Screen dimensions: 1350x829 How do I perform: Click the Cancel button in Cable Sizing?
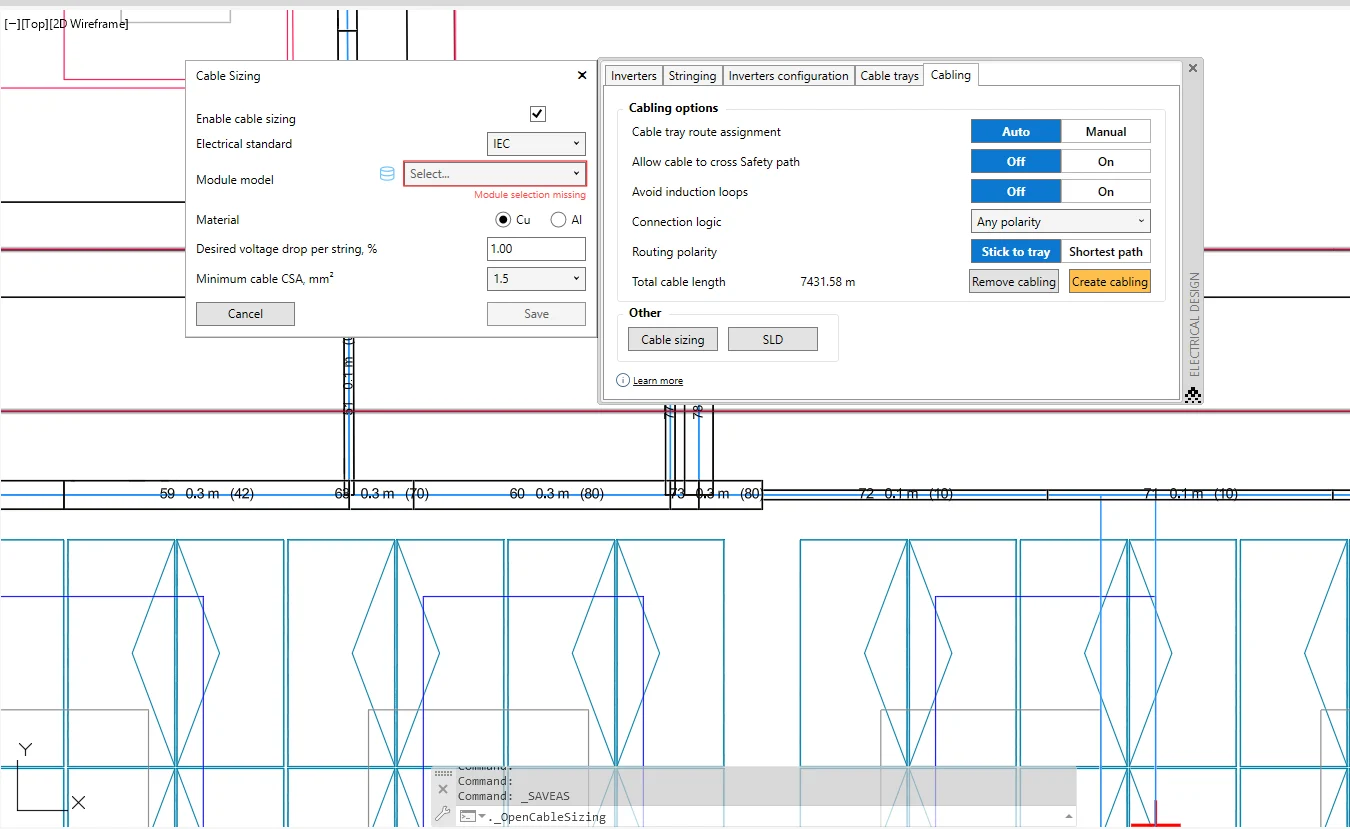click(245, 314)
